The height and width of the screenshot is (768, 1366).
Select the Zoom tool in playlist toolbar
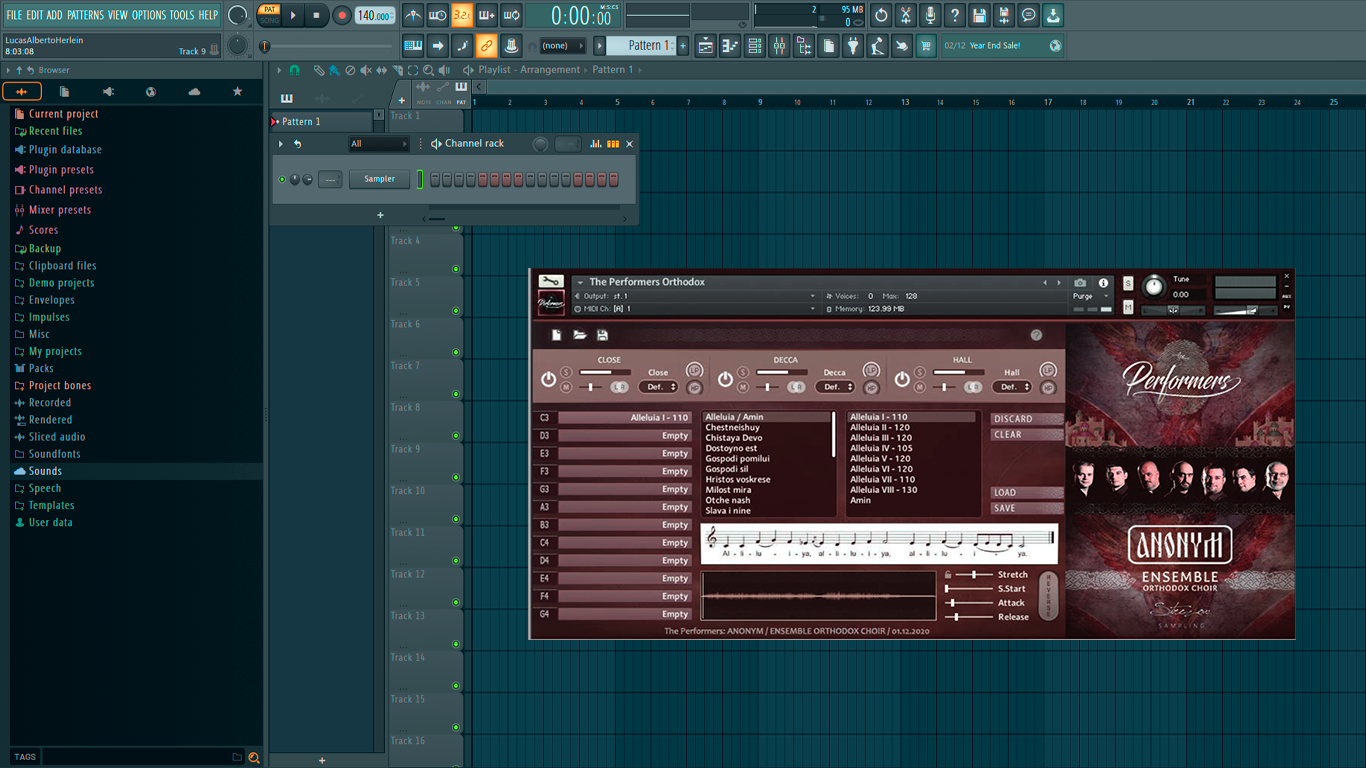pos(428,70)
